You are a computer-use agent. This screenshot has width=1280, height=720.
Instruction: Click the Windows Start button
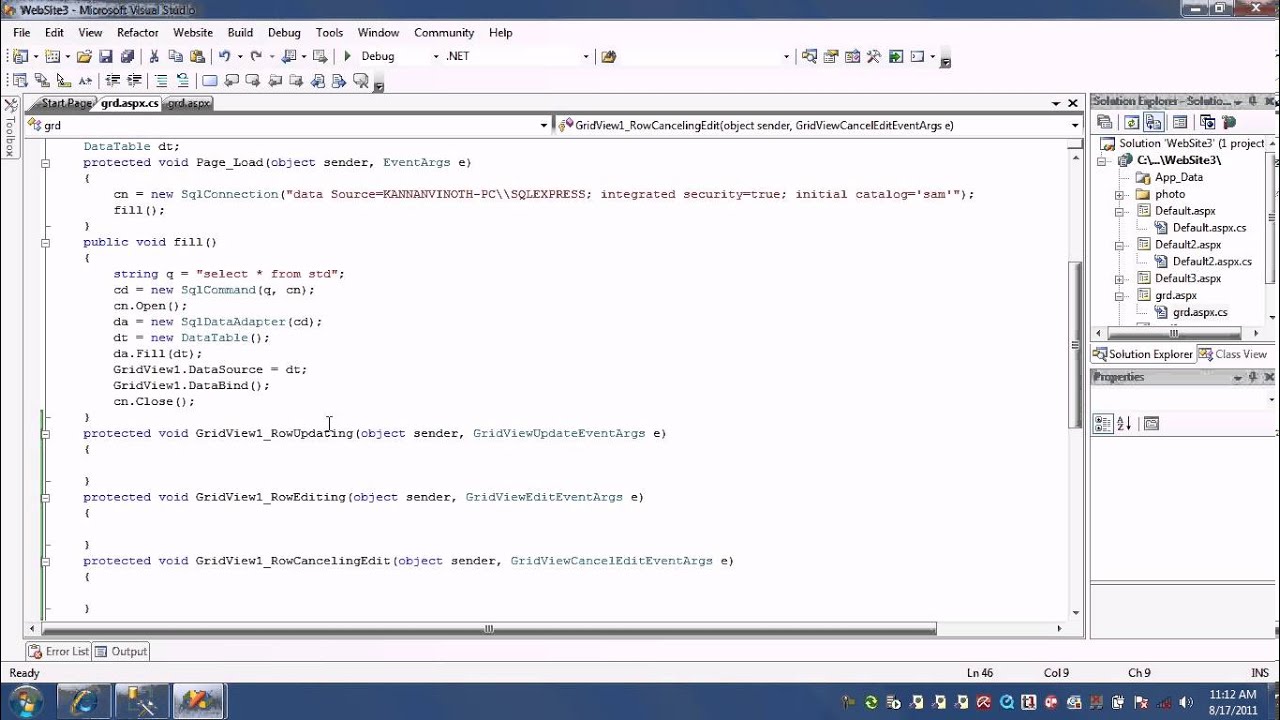24,702
